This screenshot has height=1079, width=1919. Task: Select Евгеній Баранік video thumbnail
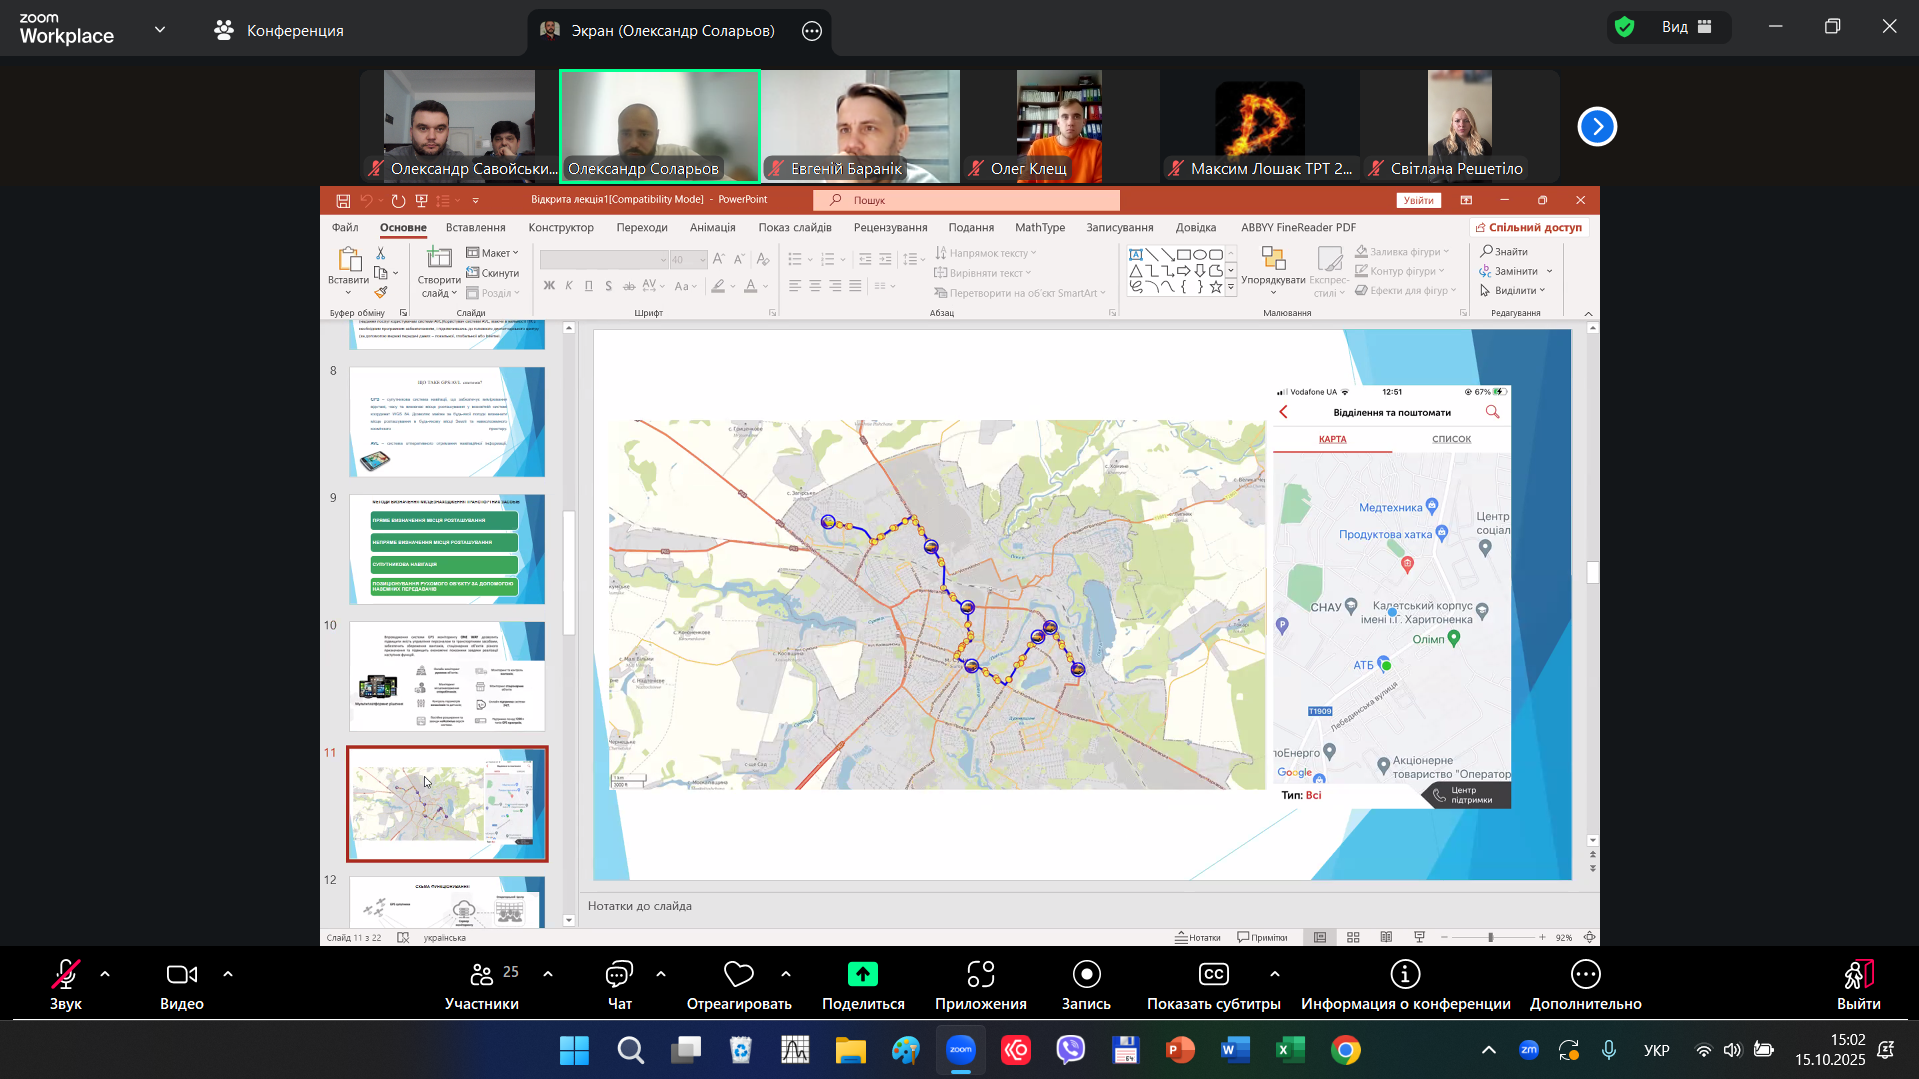(860, 126)
